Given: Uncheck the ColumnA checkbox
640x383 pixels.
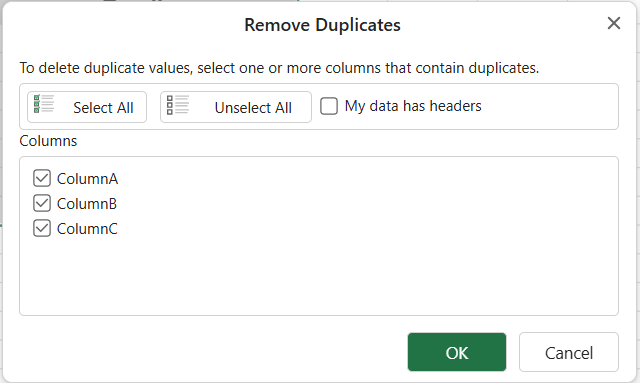Looking at the screenshot, I should [42, 178].
